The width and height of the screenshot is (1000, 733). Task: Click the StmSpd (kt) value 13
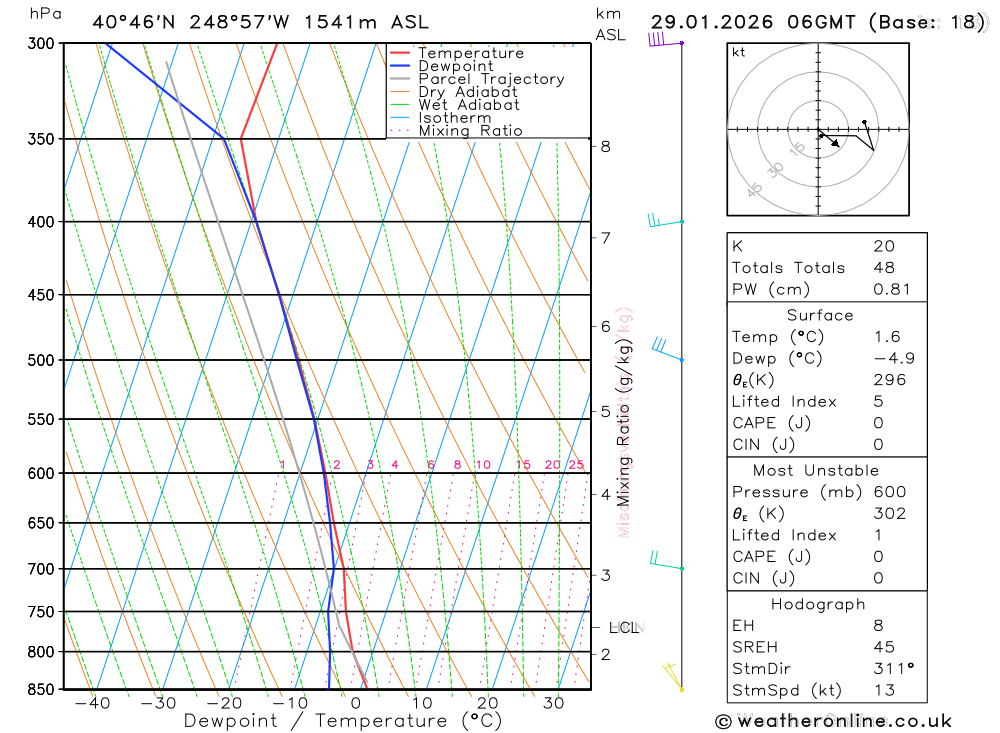click(884, 690)
